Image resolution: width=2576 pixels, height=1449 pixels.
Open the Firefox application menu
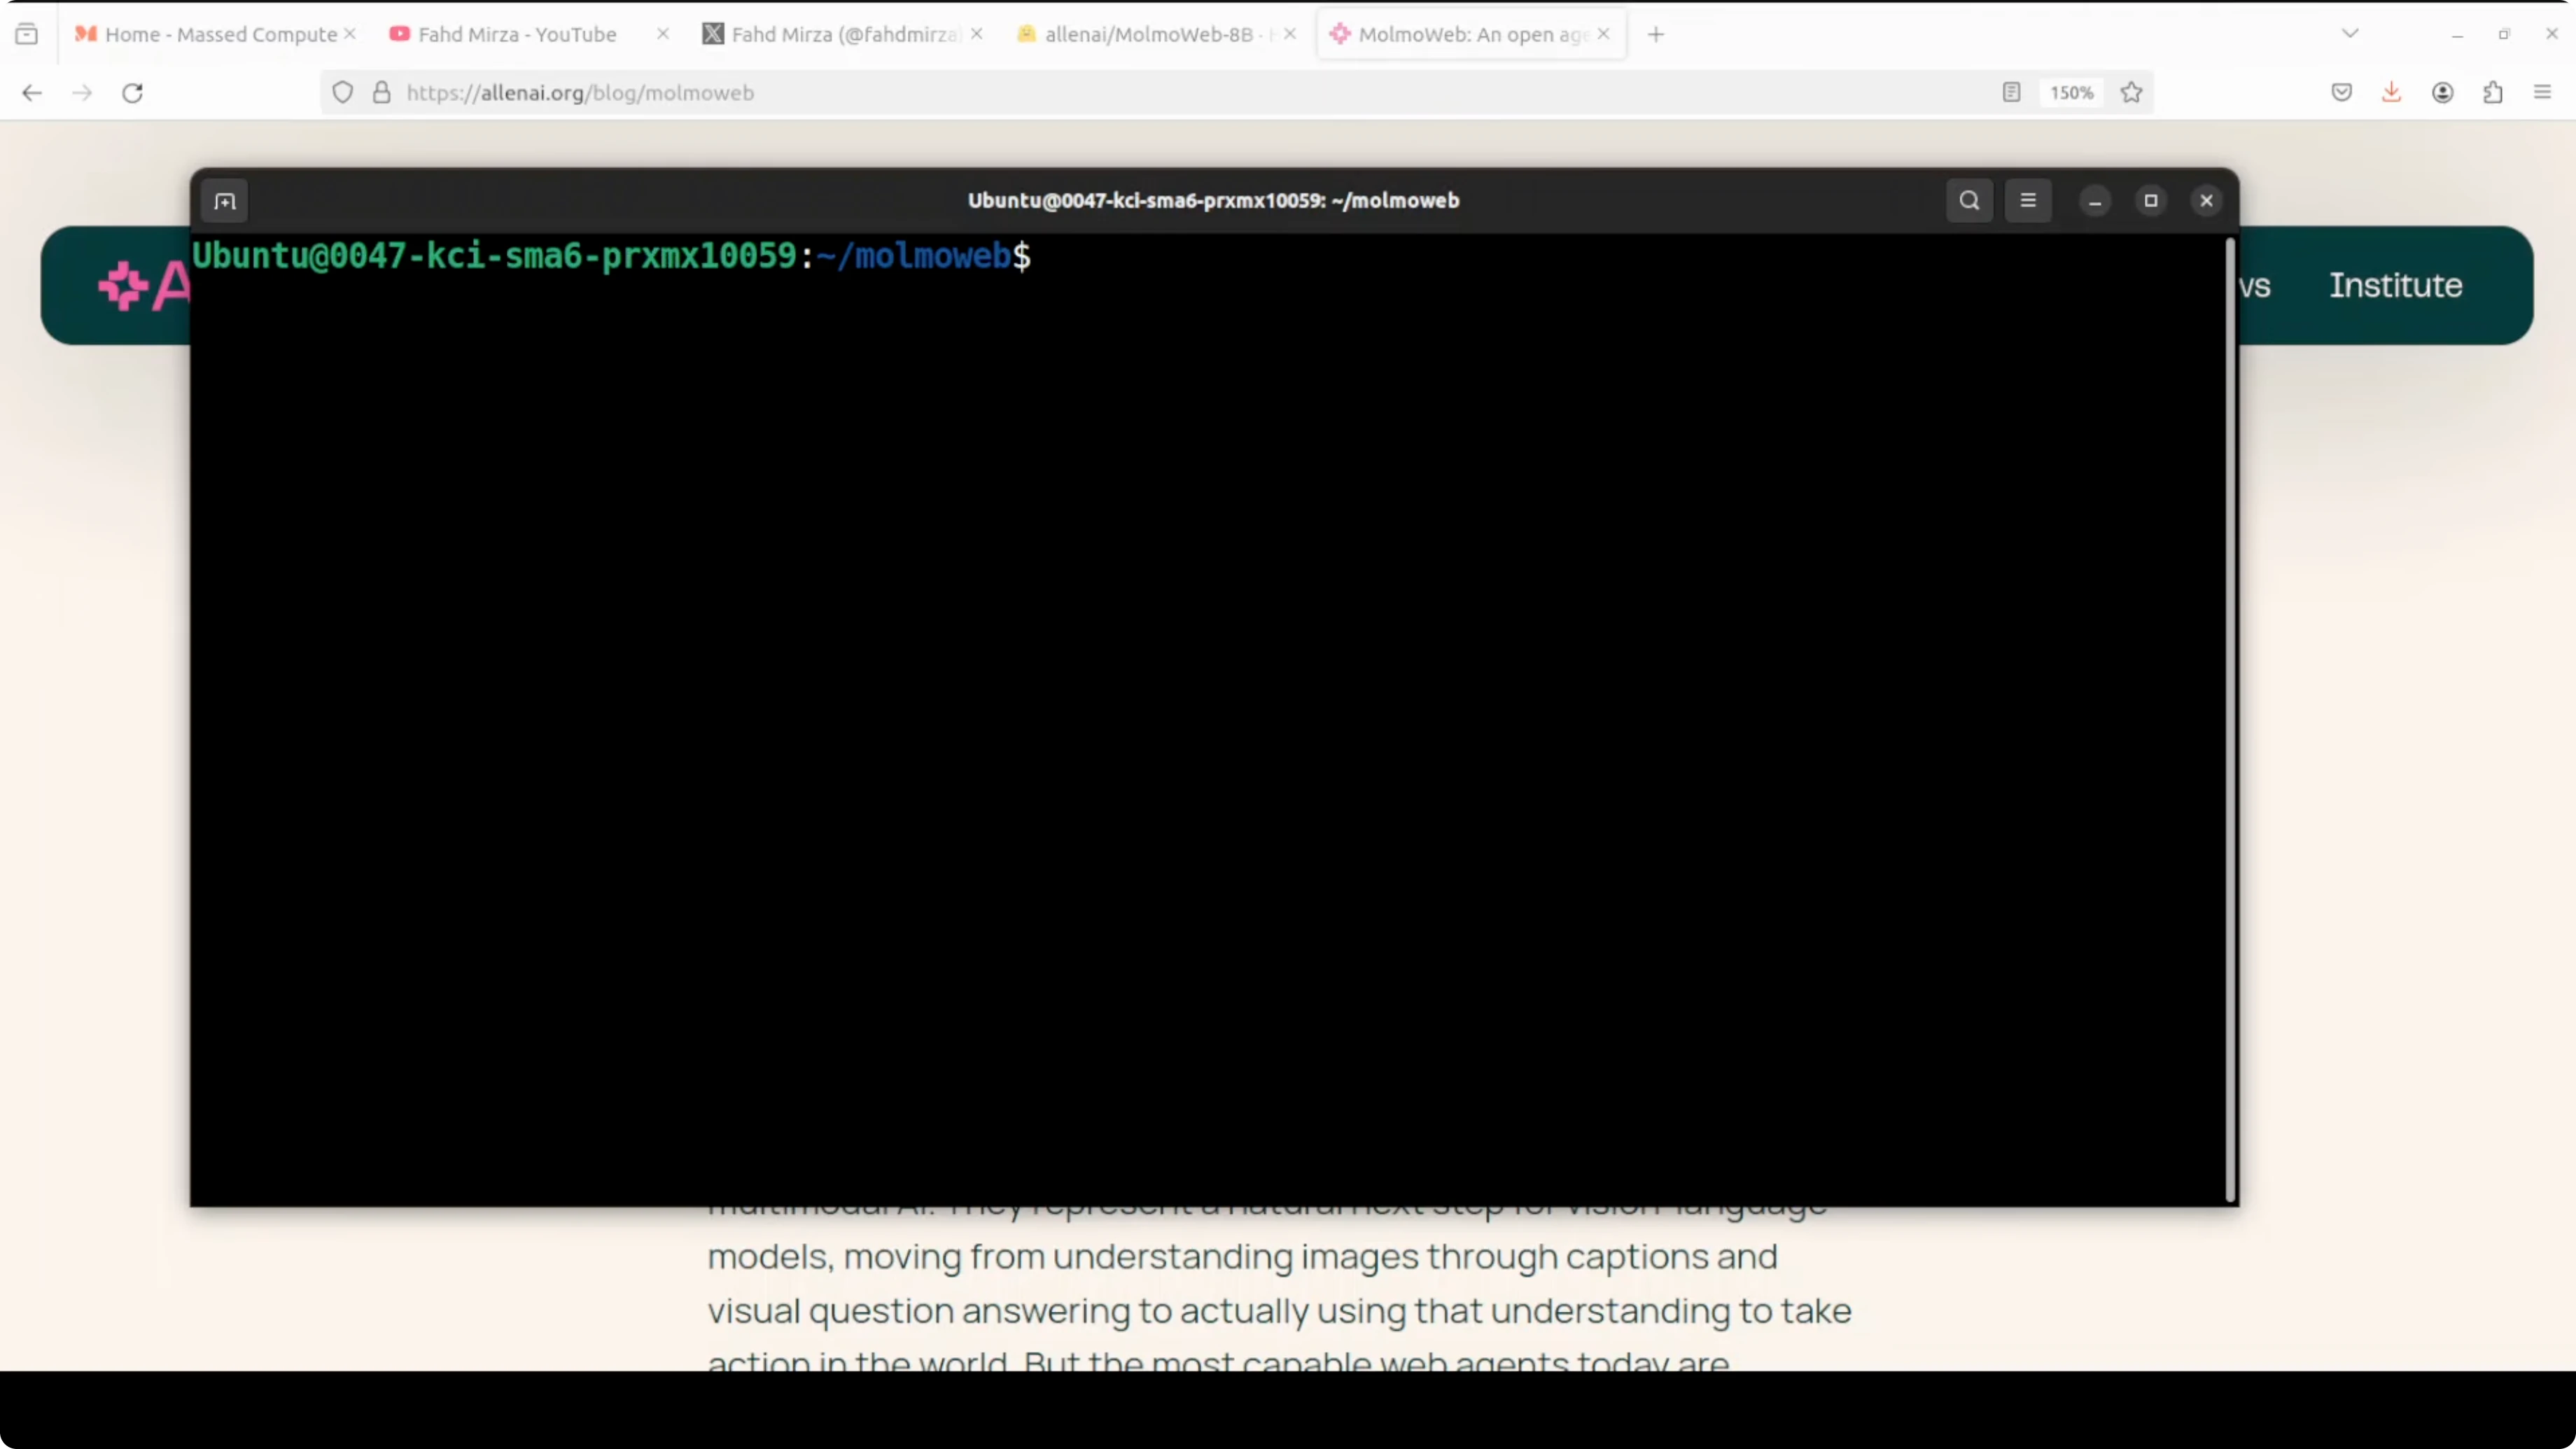(2542, 93)
